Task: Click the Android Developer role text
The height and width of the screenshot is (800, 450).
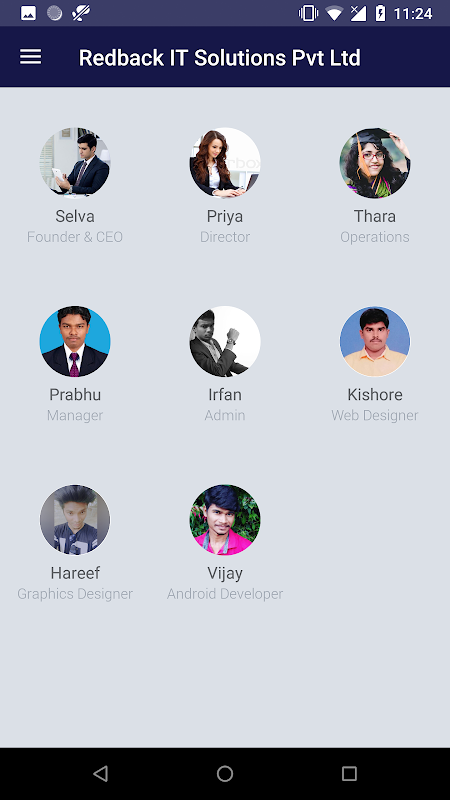Action: click(x=225, y=594)
